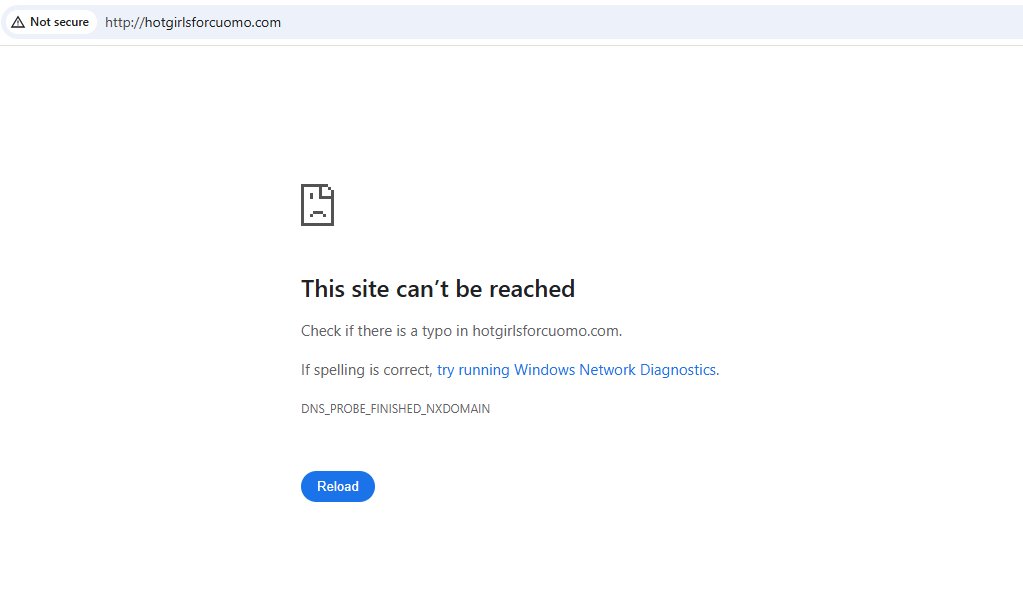Click the sad page error icon
The height and width of the screenshot is (612, 1023).
coord(317,205)
